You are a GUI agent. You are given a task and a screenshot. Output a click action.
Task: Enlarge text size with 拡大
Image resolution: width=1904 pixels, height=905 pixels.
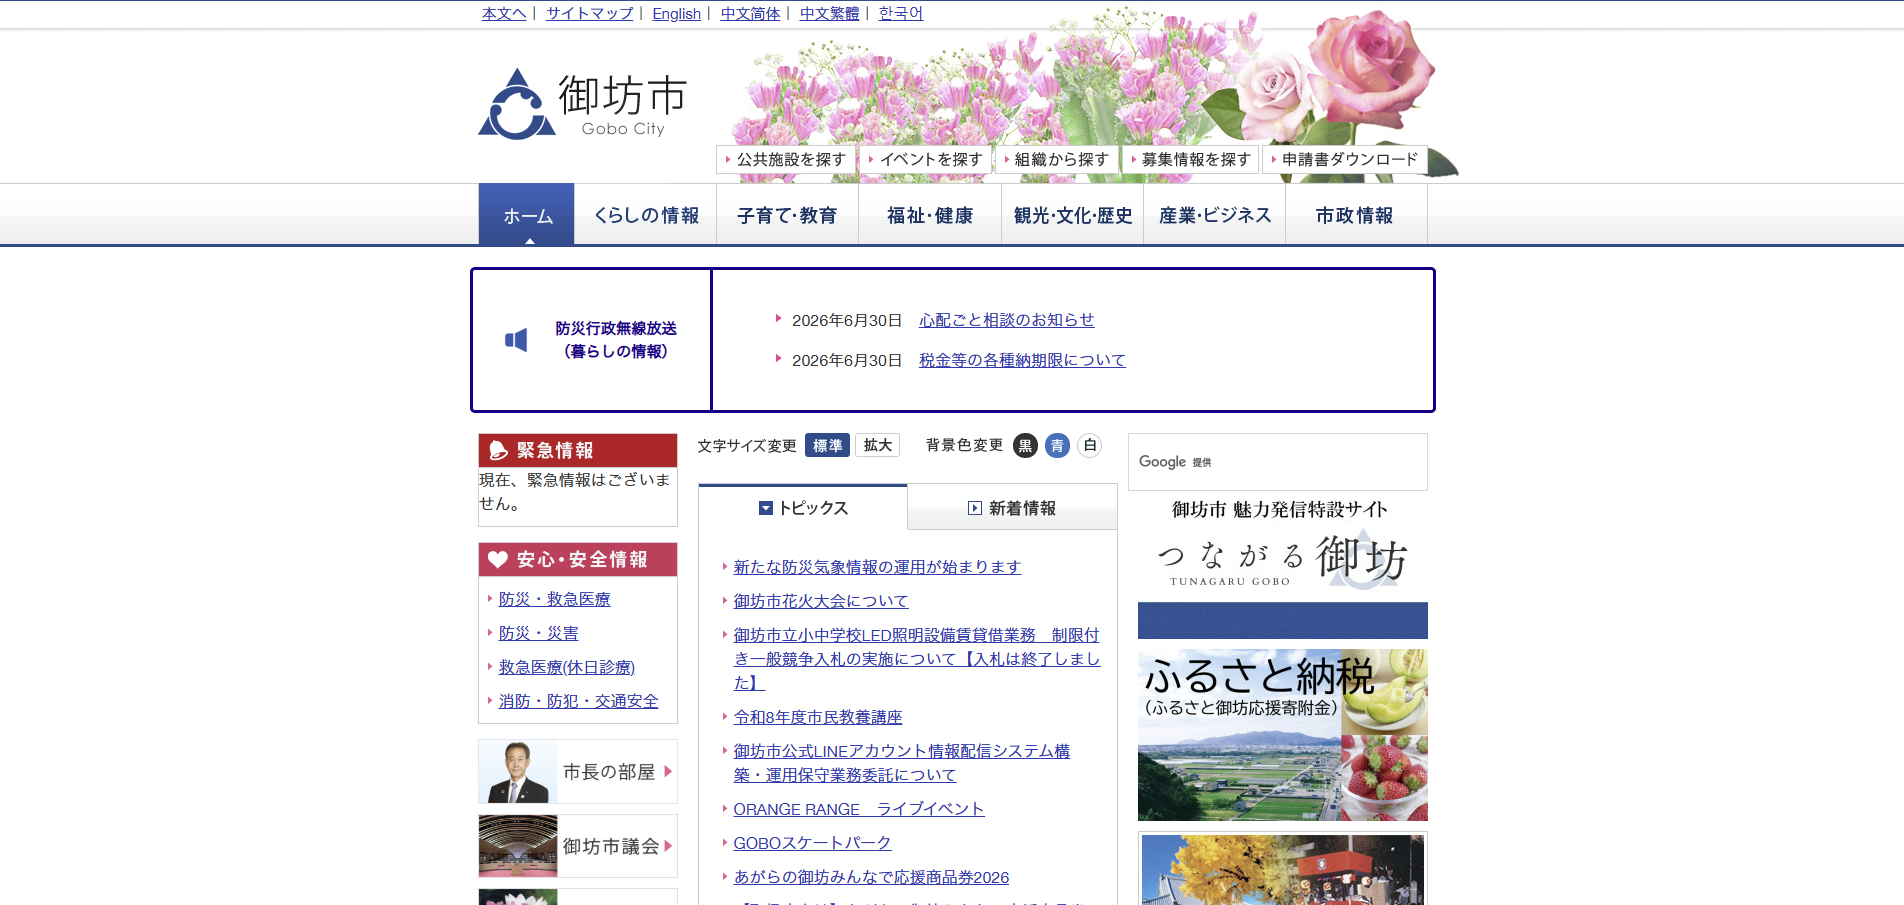click(x=878, y=445)
